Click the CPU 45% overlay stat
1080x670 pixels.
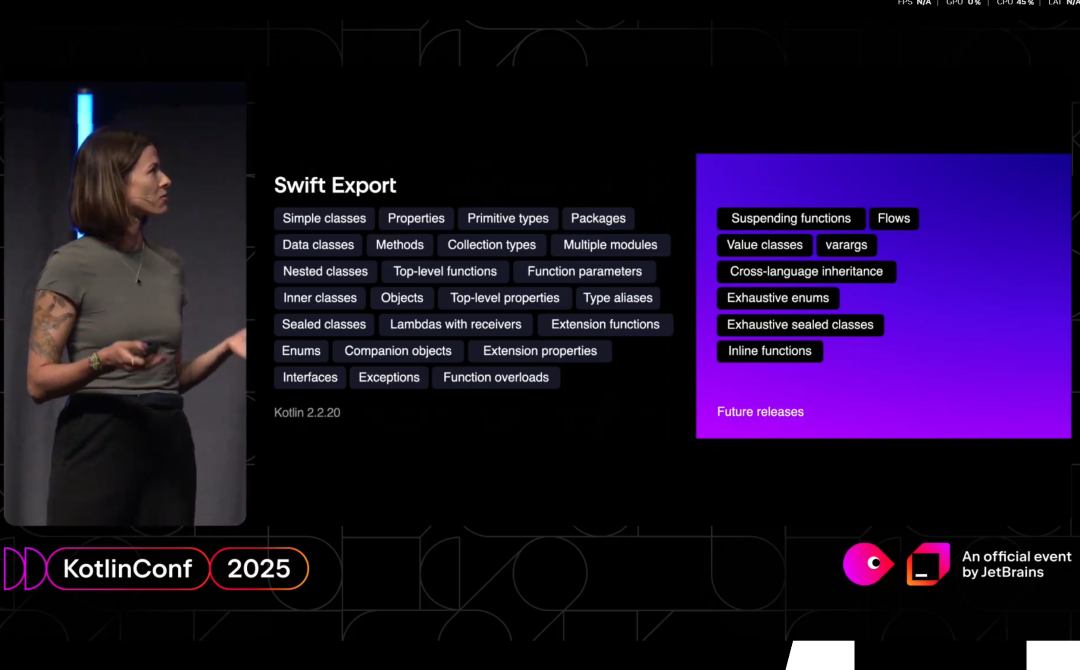click(1015, 3)
